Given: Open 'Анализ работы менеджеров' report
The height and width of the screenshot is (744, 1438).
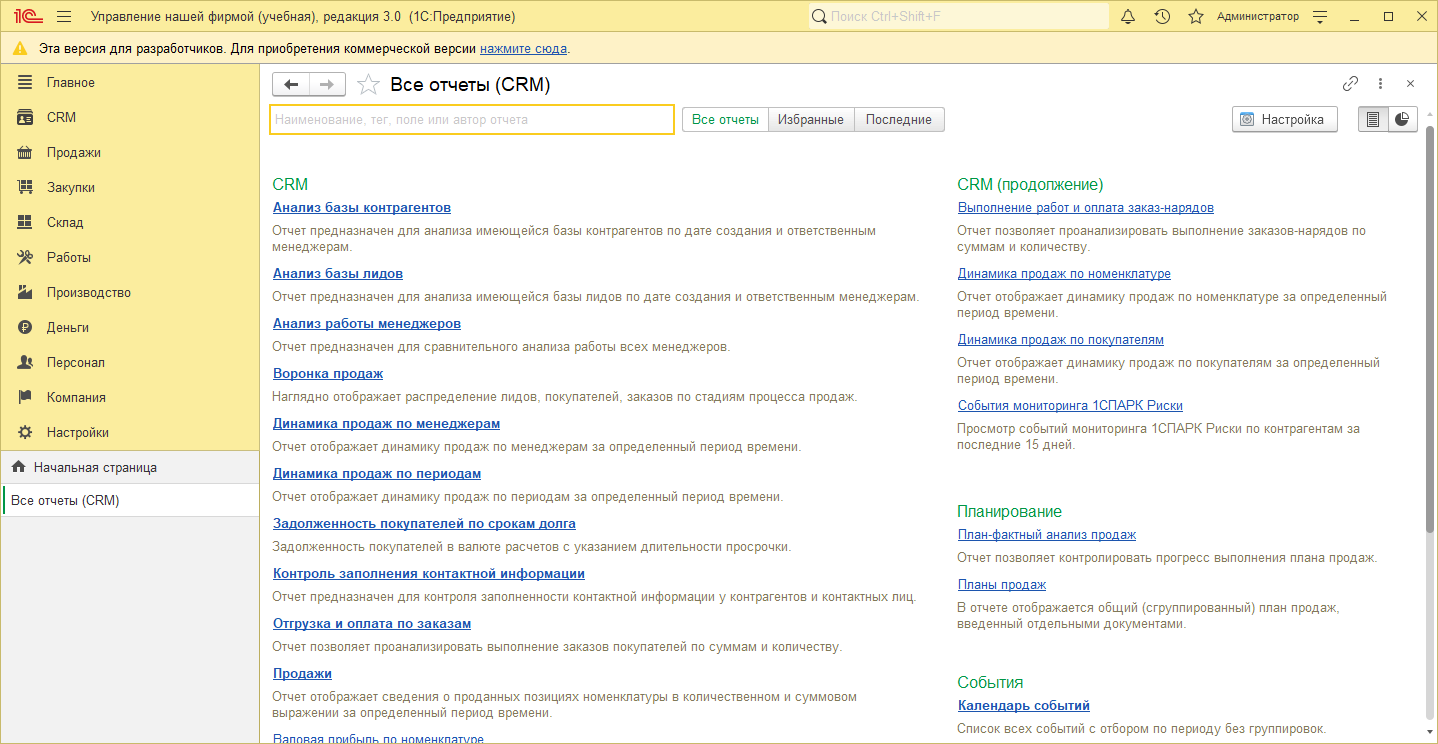Looking at the screenshot, I should click(367, 324).
